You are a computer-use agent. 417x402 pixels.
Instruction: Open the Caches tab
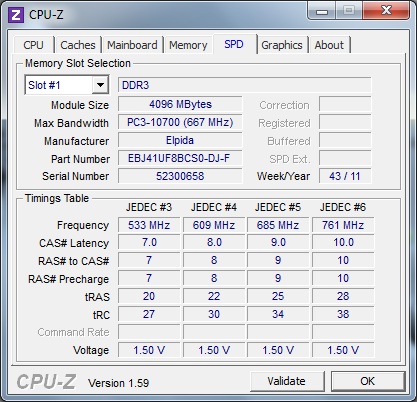point(78,45)
